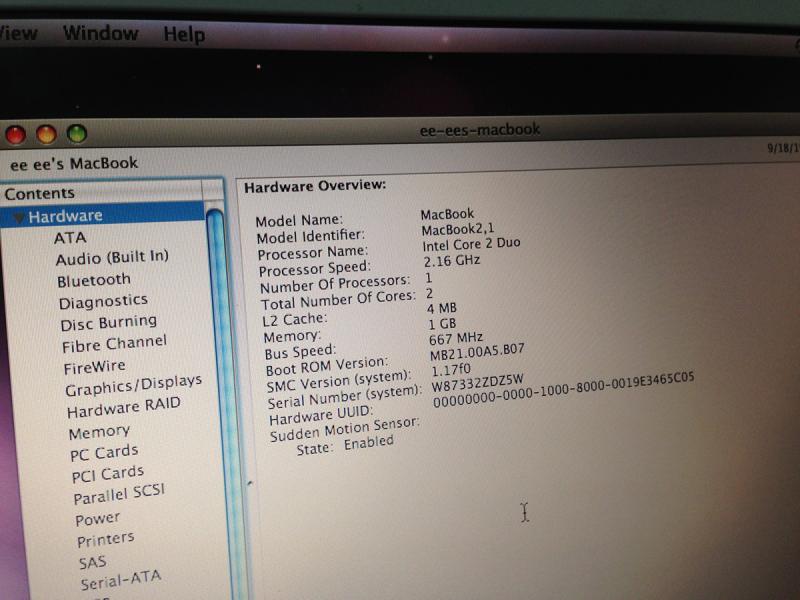This screenshot has width=800, height=600.
Task: Click the yellow minimize window button
Action: coord(46,135)
